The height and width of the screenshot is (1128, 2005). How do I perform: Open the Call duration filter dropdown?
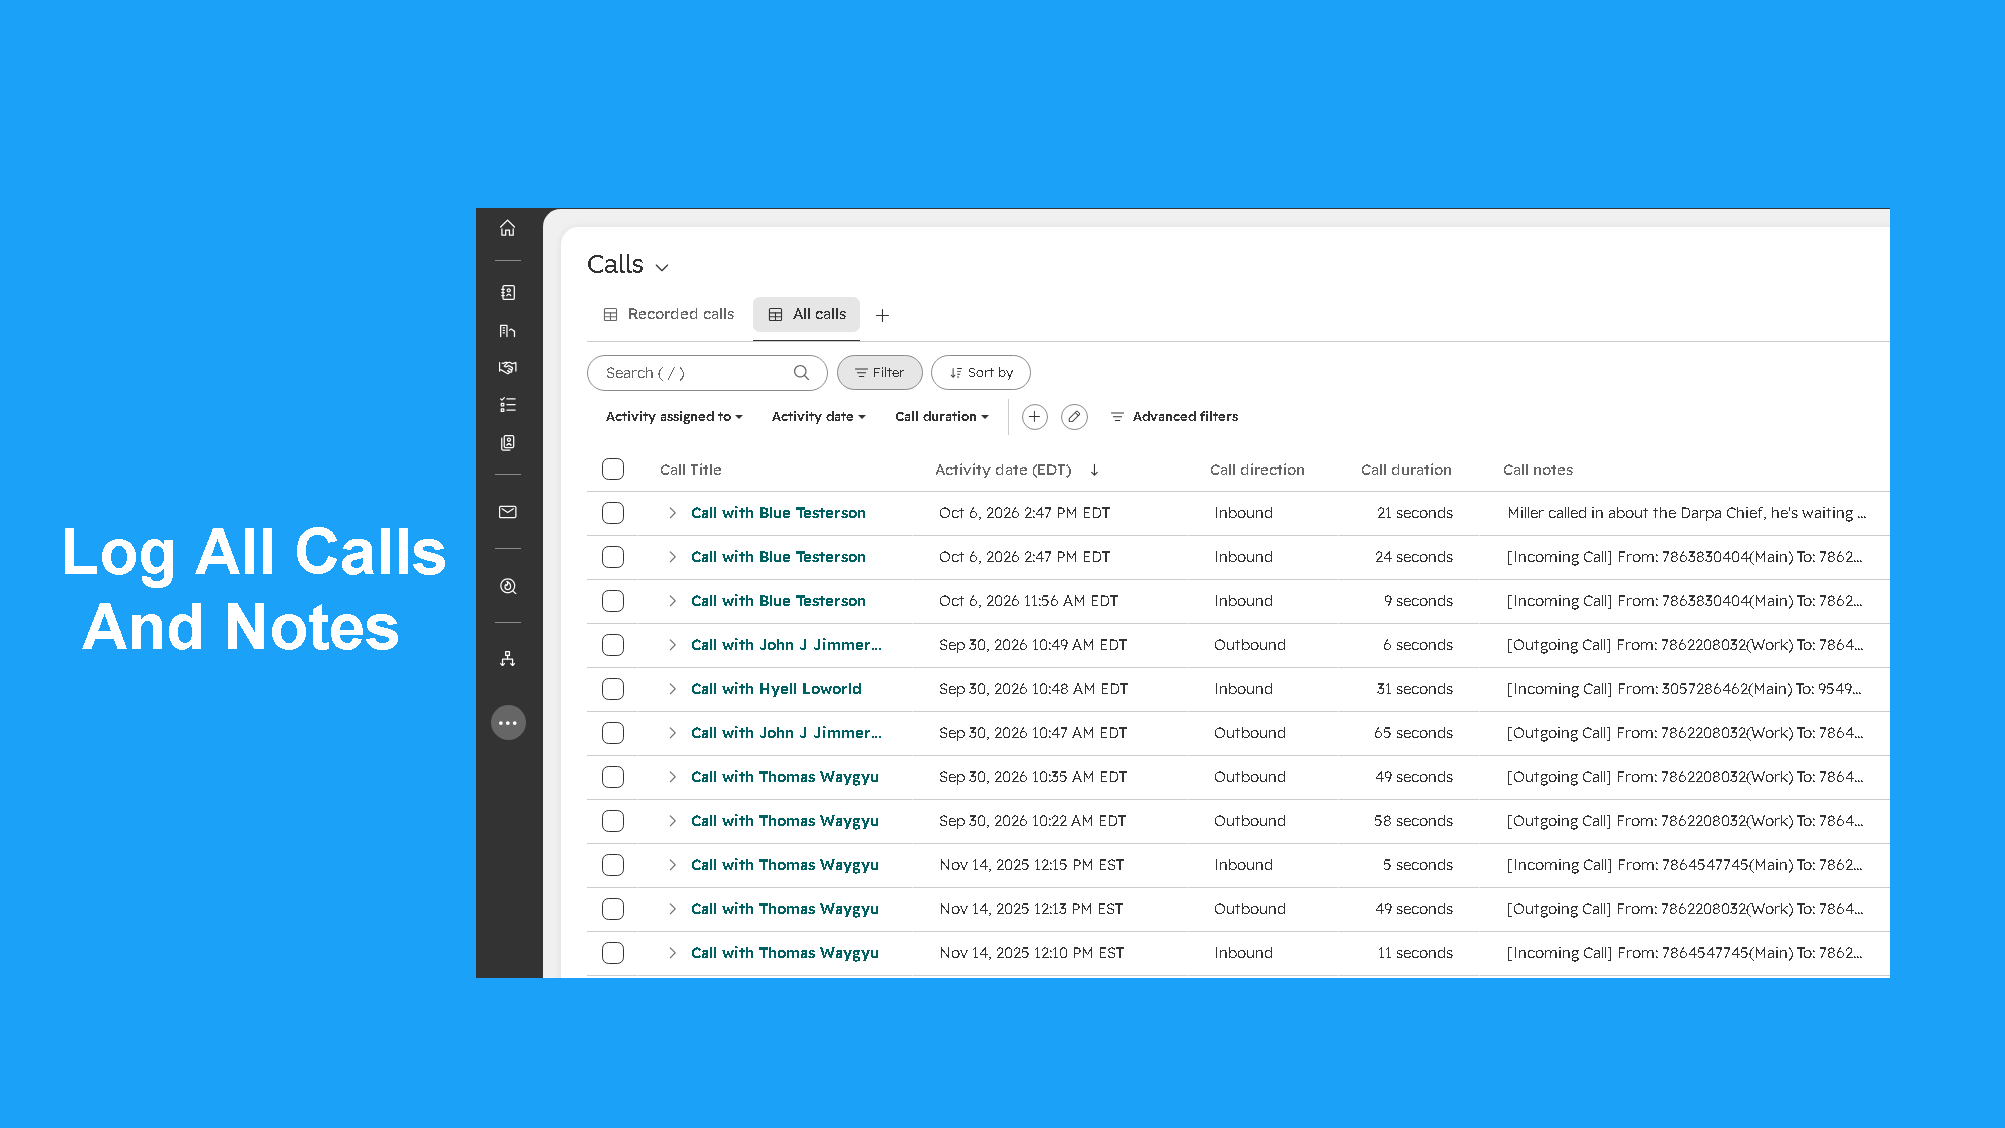coord(941,417)
